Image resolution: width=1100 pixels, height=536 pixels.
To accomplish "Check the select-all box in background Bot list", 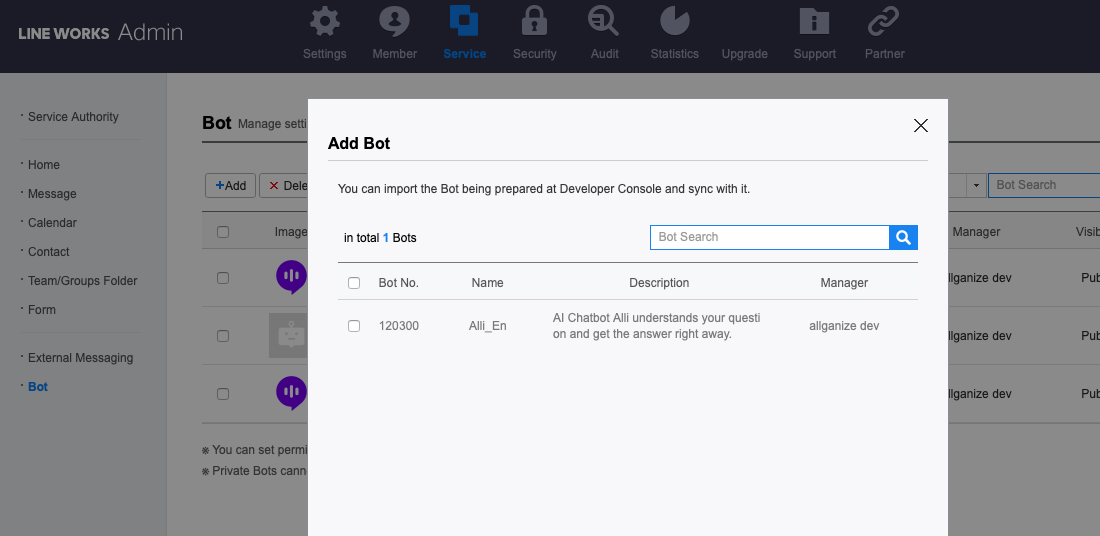I will [223, 232].
